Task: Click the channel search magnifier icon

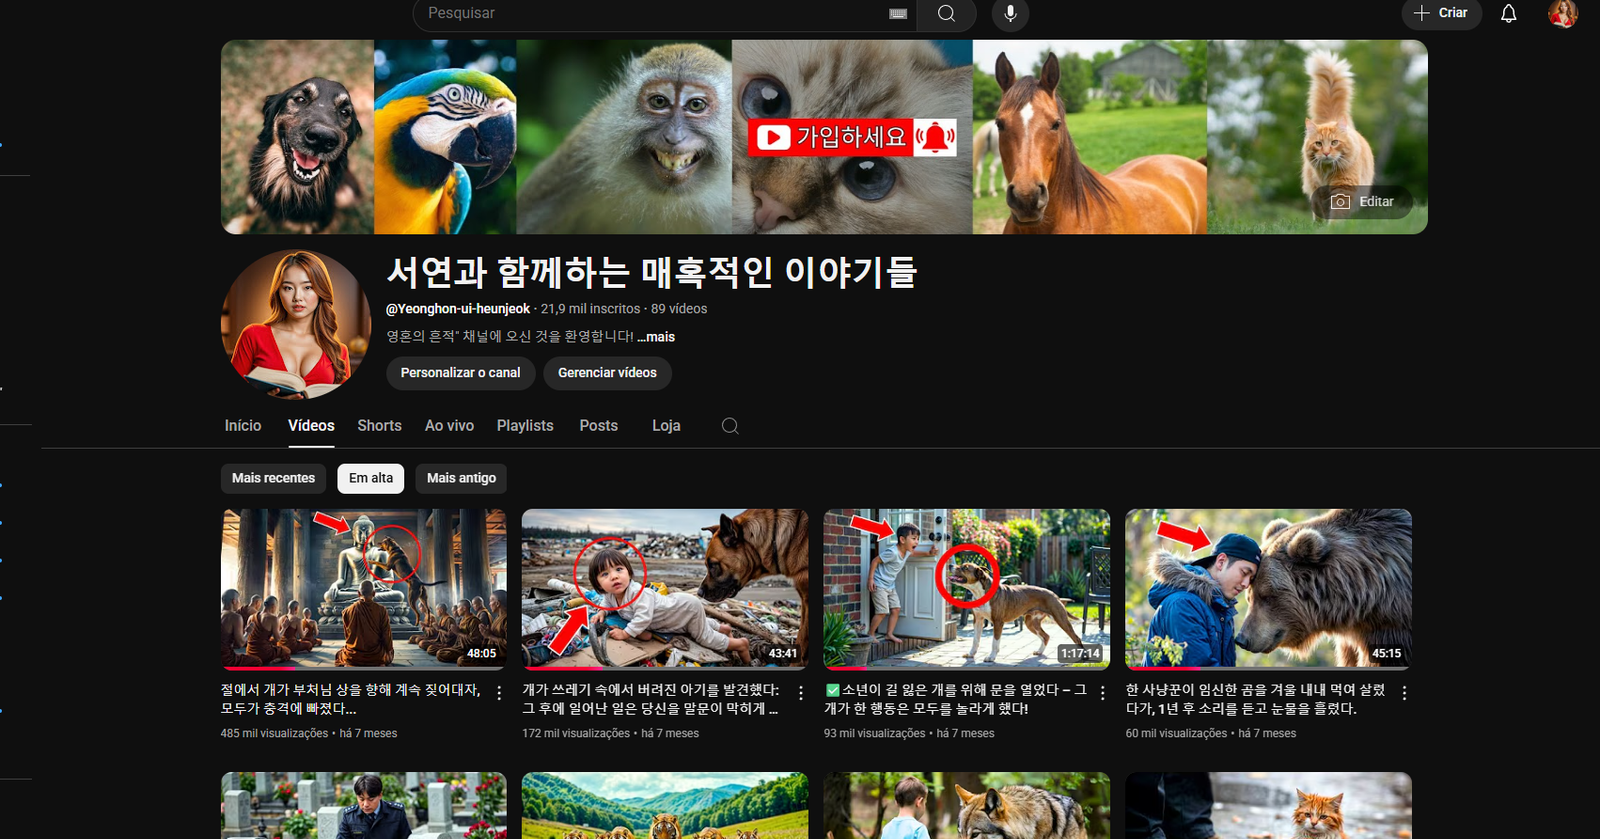Action: (x=730, y=426)
